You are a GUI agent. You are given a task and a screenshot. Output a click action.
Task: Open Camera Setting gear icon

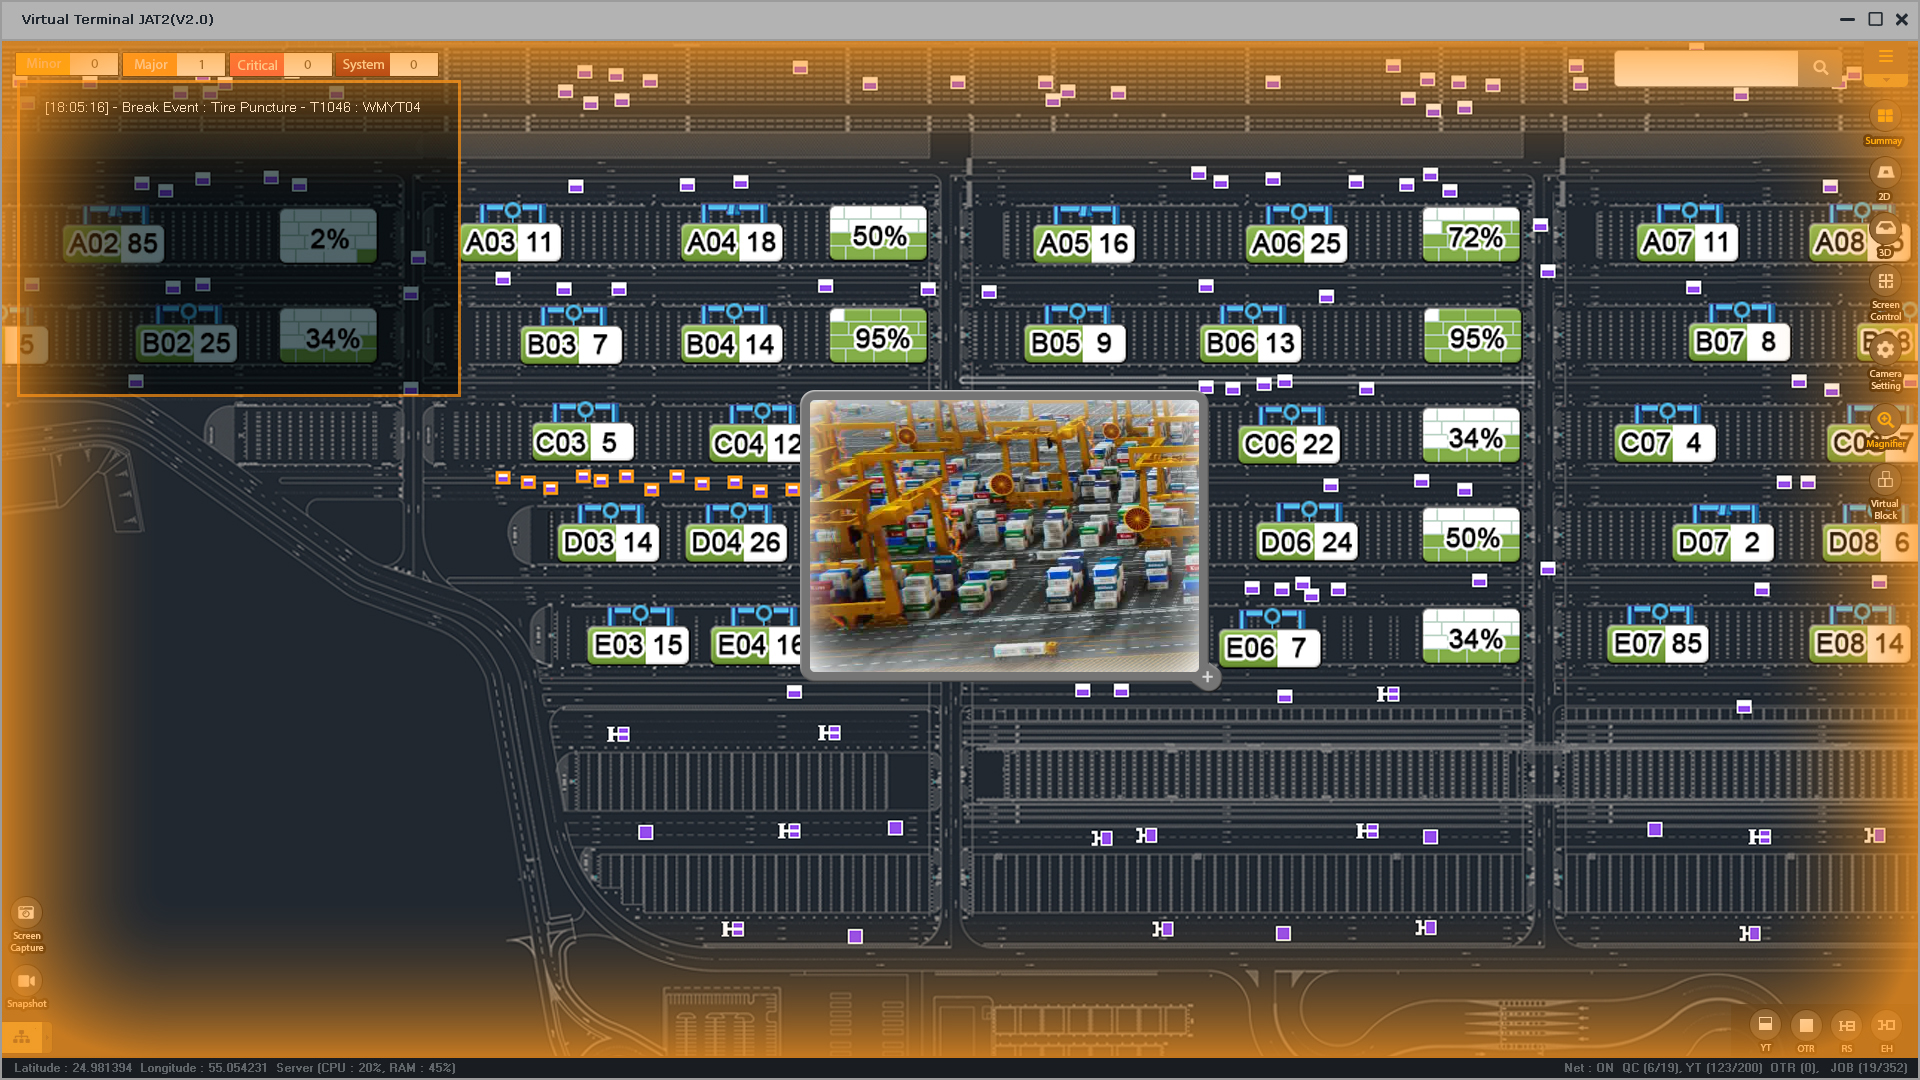click(x=1885, y=350)
